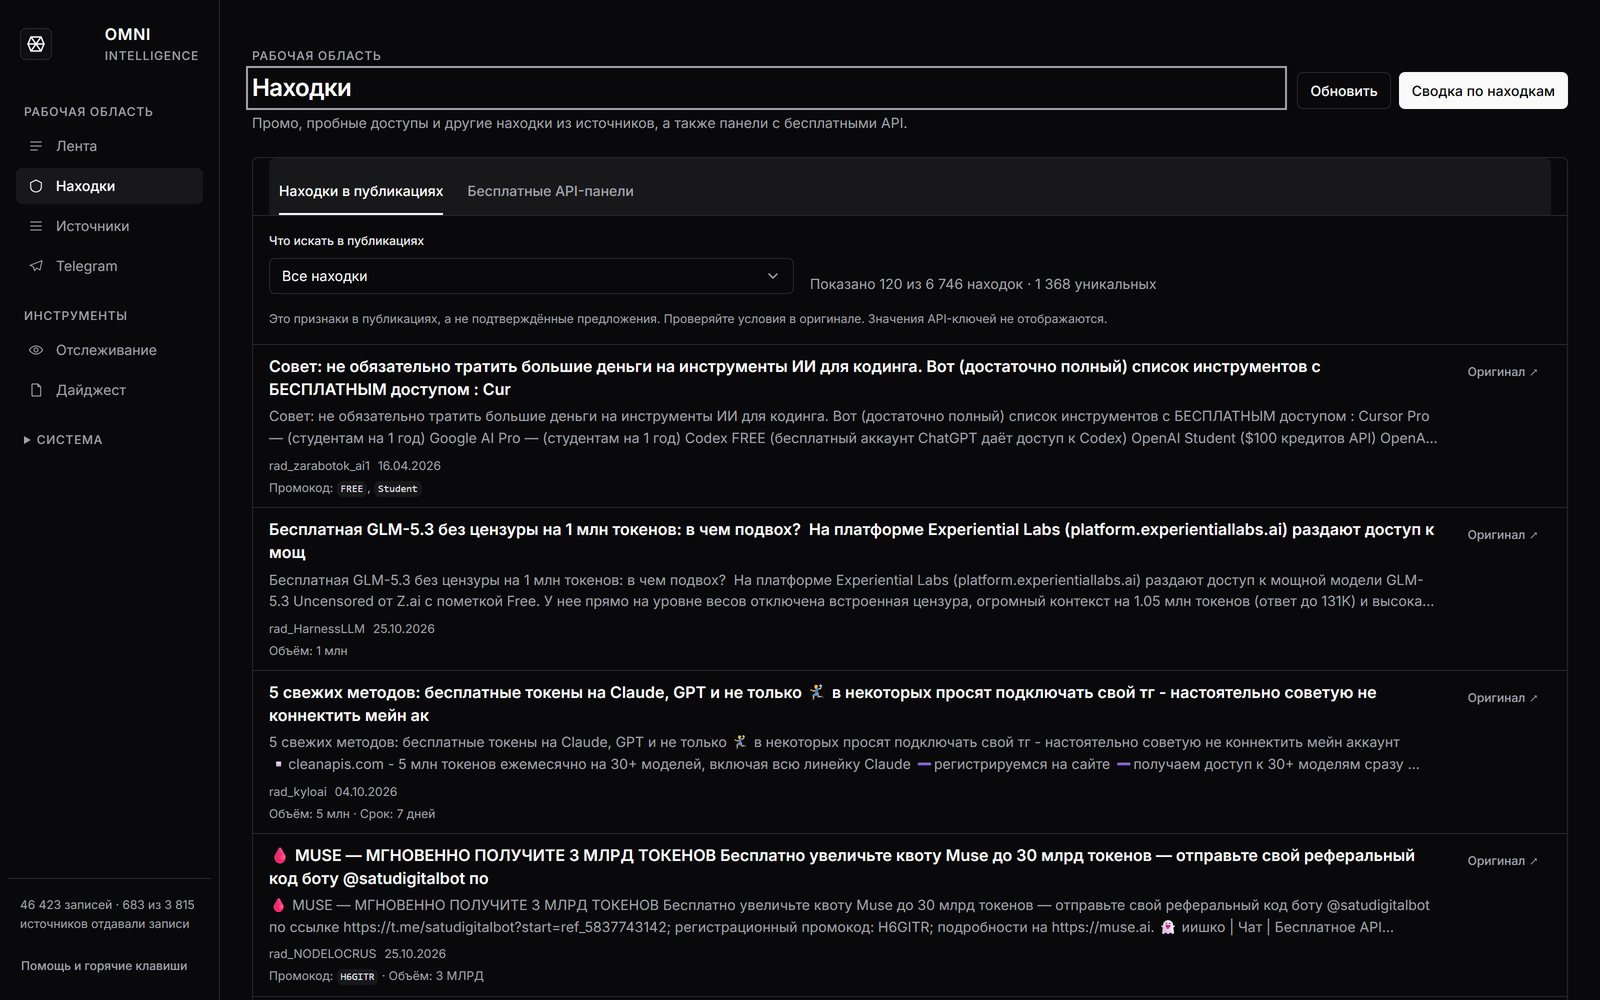The width and height of the screenshot is (1600, 1000).
Task: Open Помощь и горячие клавиши
Action: [x=104, y=966]
